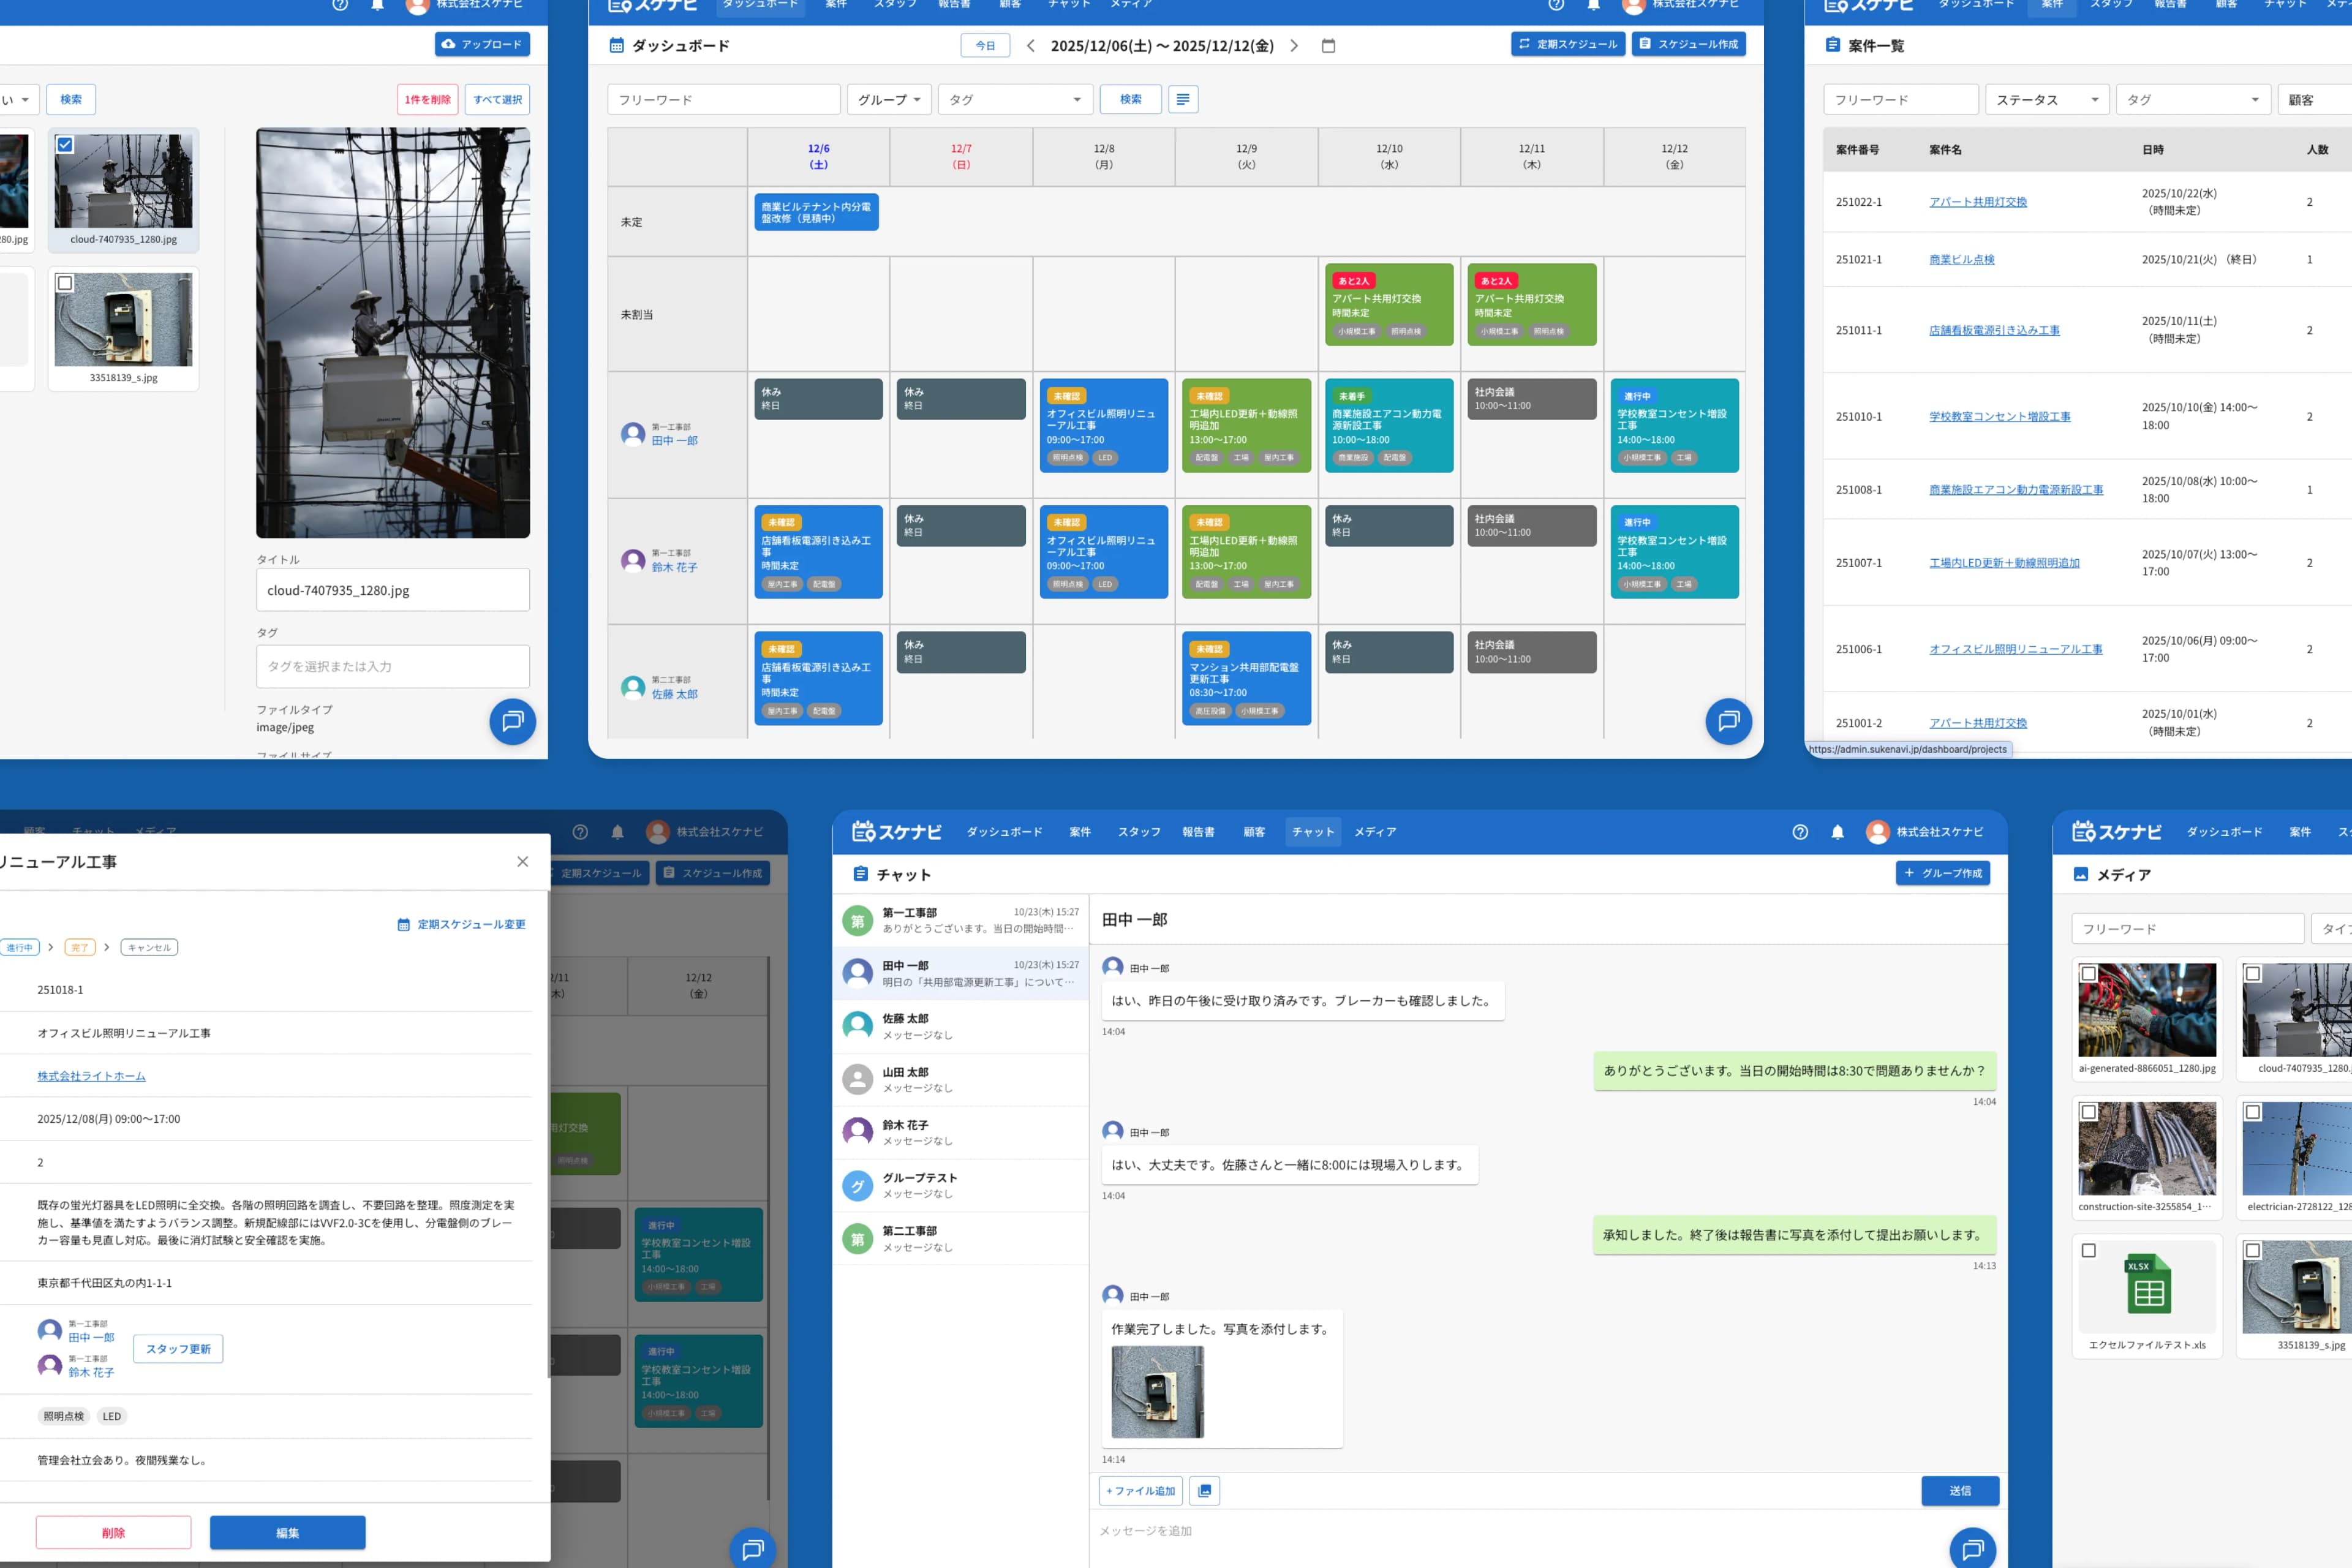Open the タグ dropdown on dashboard
The height and width of the screenshot is (1568, 2352).
coord(1015,99)
